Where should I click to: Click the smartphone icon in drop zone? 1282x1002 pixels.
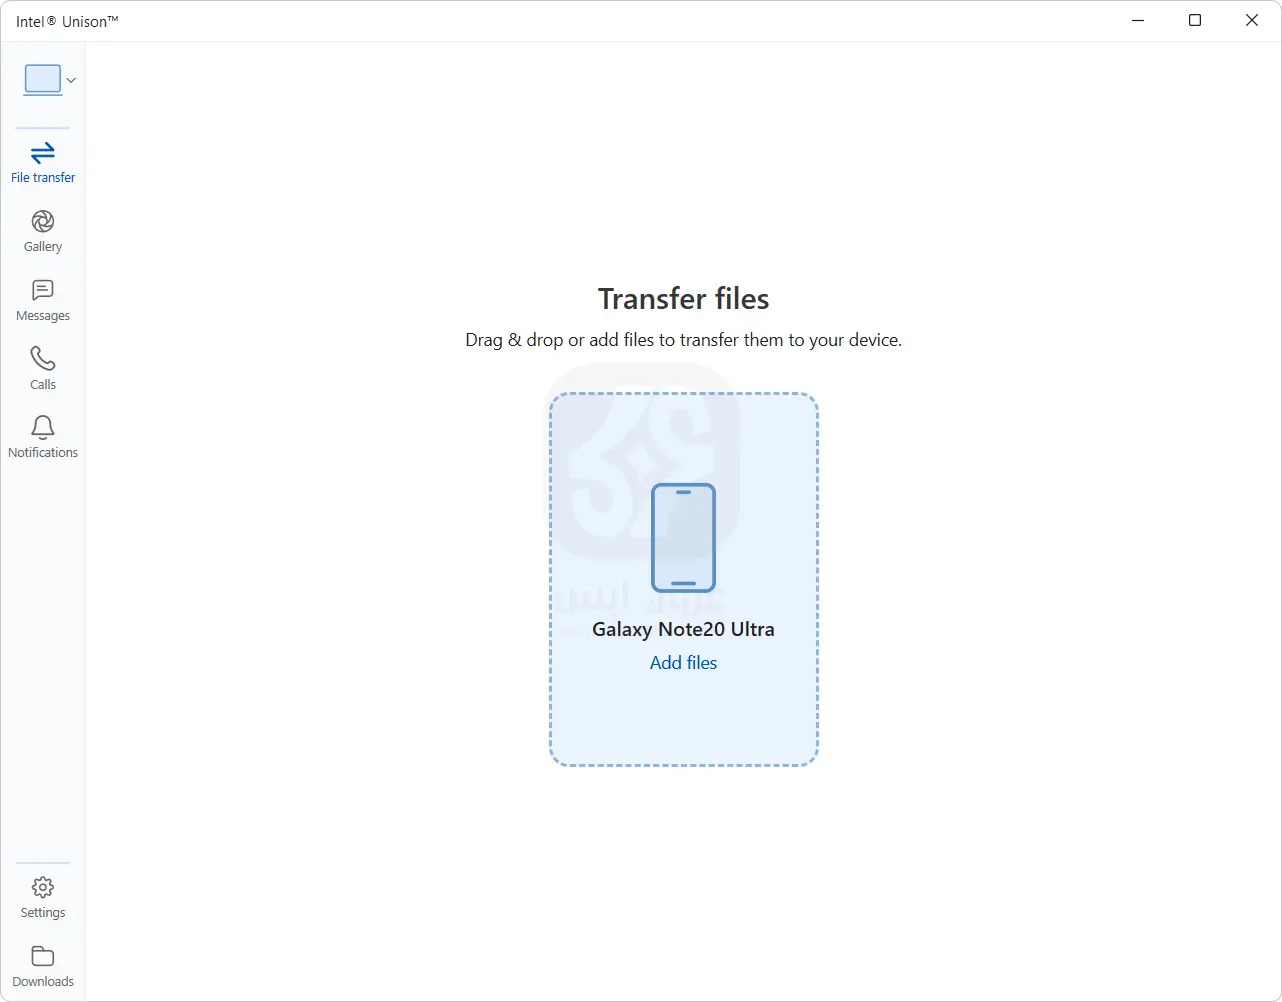click(x=683, y=538)
